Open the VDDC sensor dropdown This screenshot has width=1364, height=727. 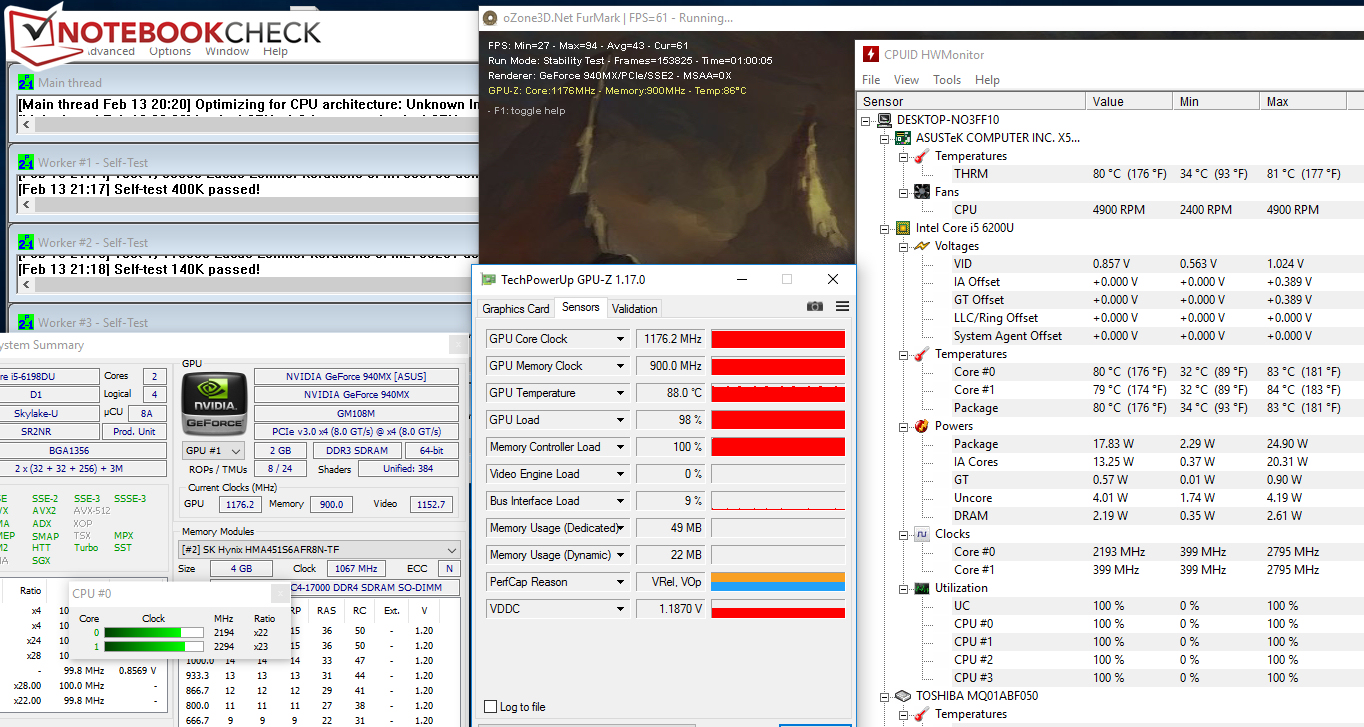(x=621, y=609)
